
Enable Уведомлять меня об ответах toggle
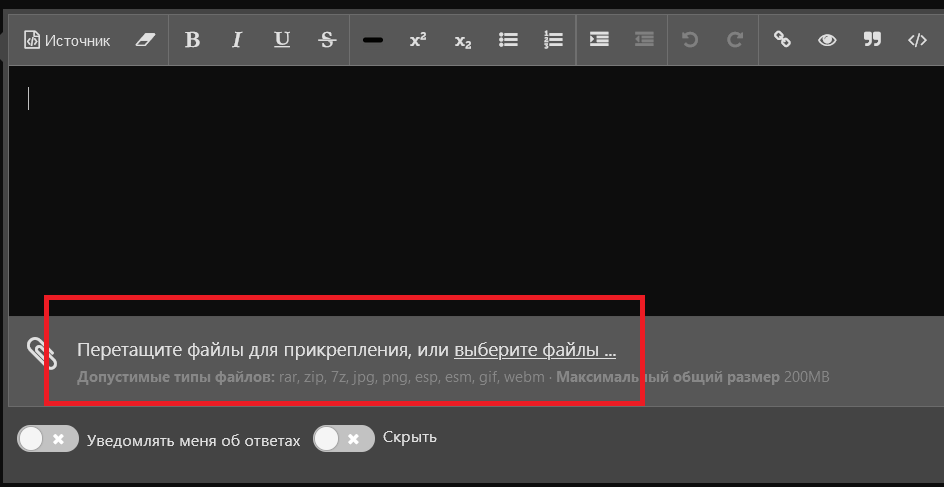point(48,439)
